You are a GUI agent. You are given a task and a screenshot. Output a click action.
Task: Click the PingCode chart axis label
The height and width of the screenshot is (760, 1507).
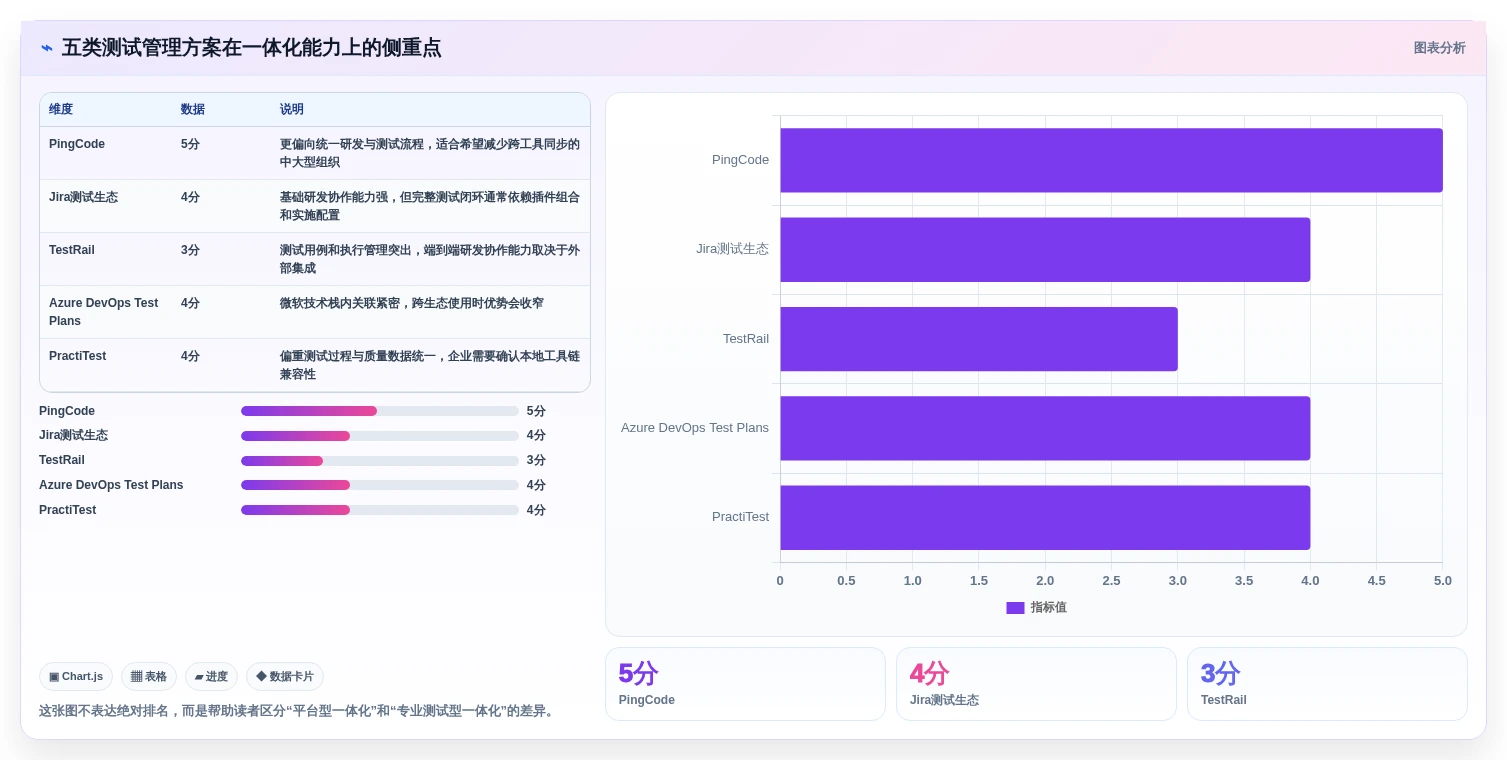tap(740, 160)
